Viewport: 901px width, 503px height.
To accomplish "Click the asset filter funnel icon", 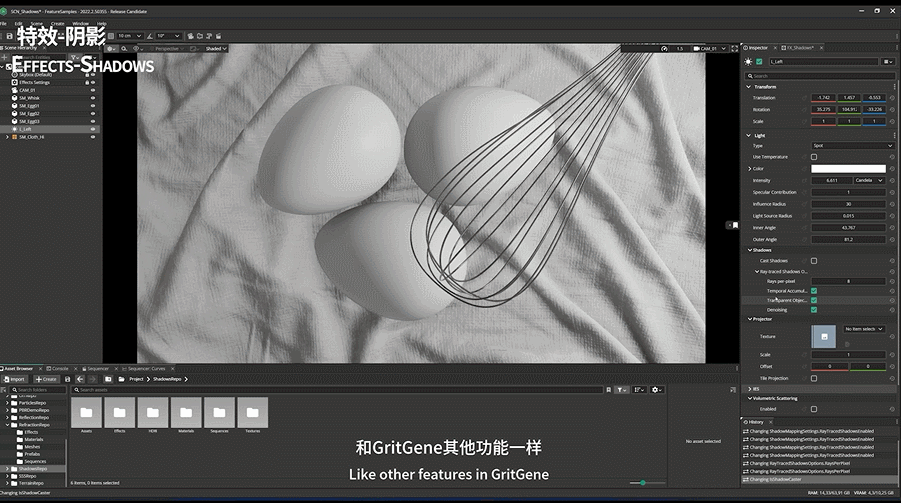I will [620, 390].
